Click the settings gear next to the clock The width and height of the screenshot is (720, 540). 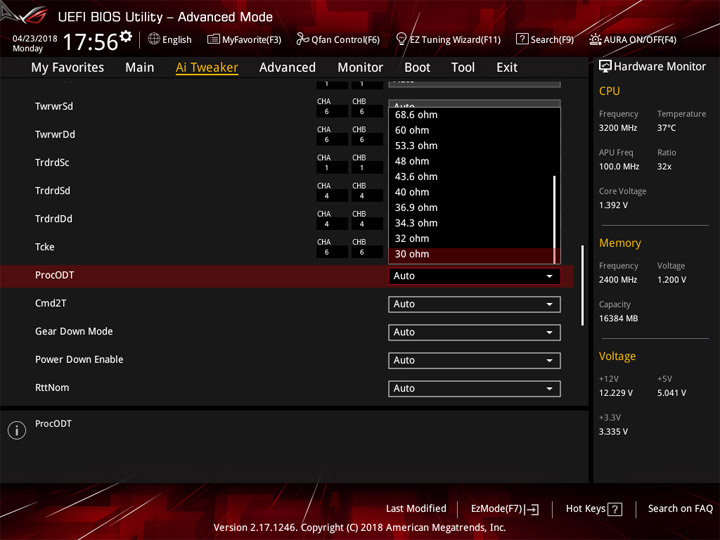point(126,36)
